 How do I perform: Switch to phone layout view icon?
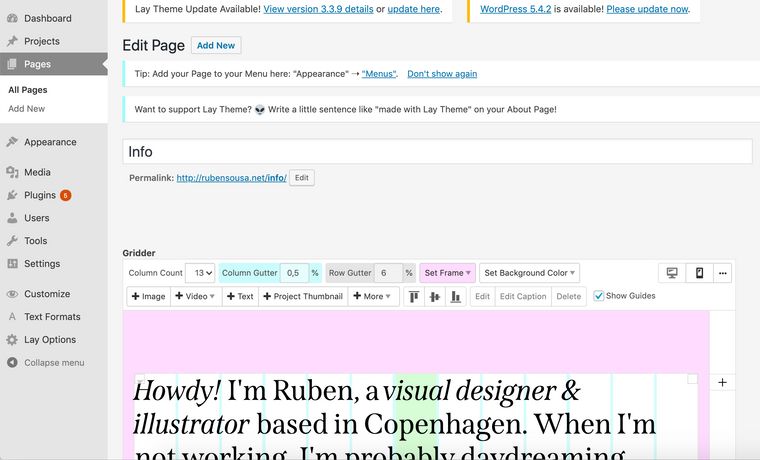coord(700,273)
